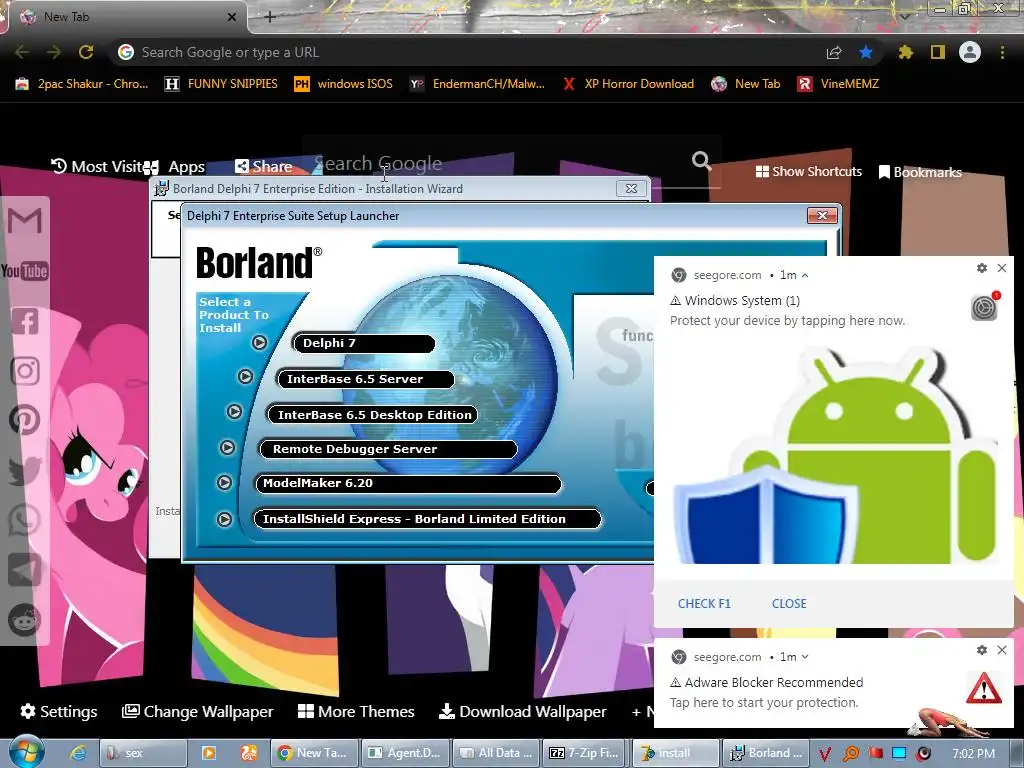Click More Themes
The image size is (1024, 768).
point(357,711)
